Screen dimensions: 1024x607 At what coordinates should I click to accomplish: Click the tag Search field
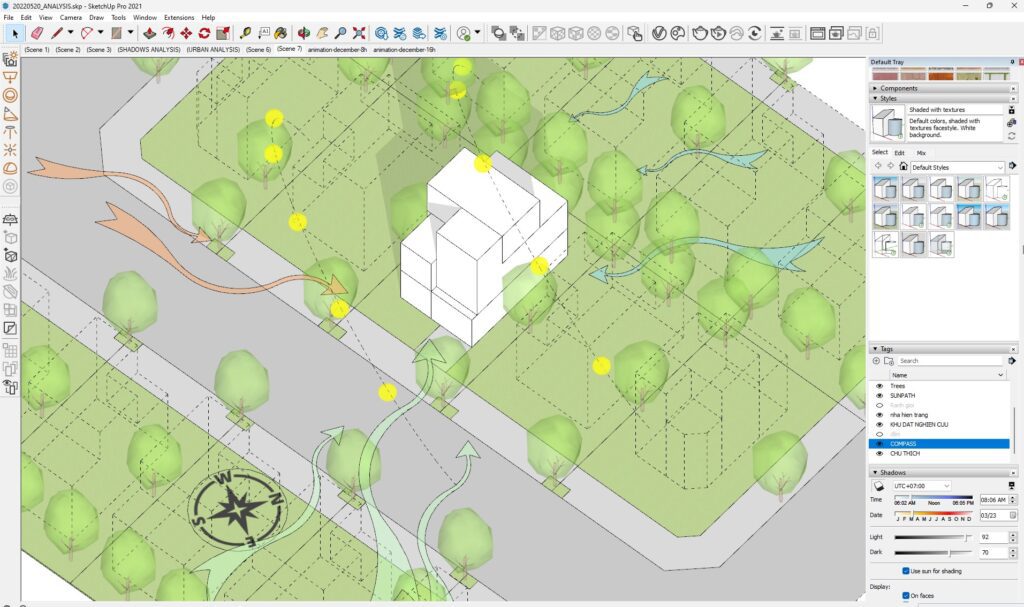coord(950,361)
